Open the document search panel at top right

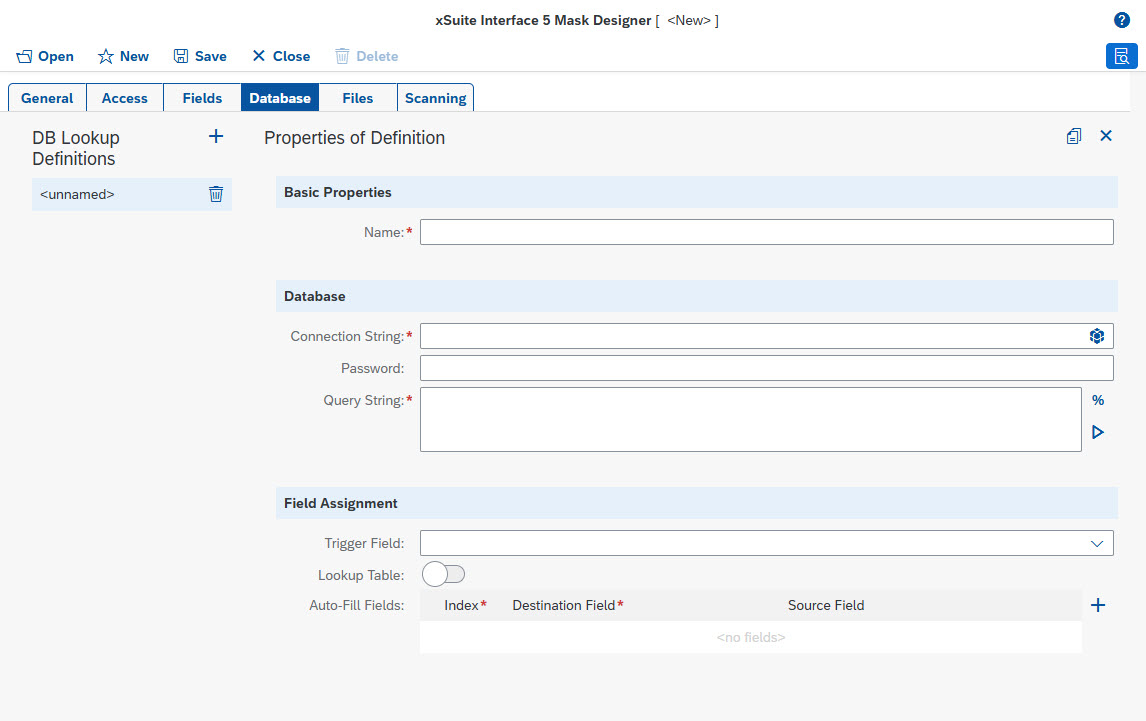tap(1122, 57)
